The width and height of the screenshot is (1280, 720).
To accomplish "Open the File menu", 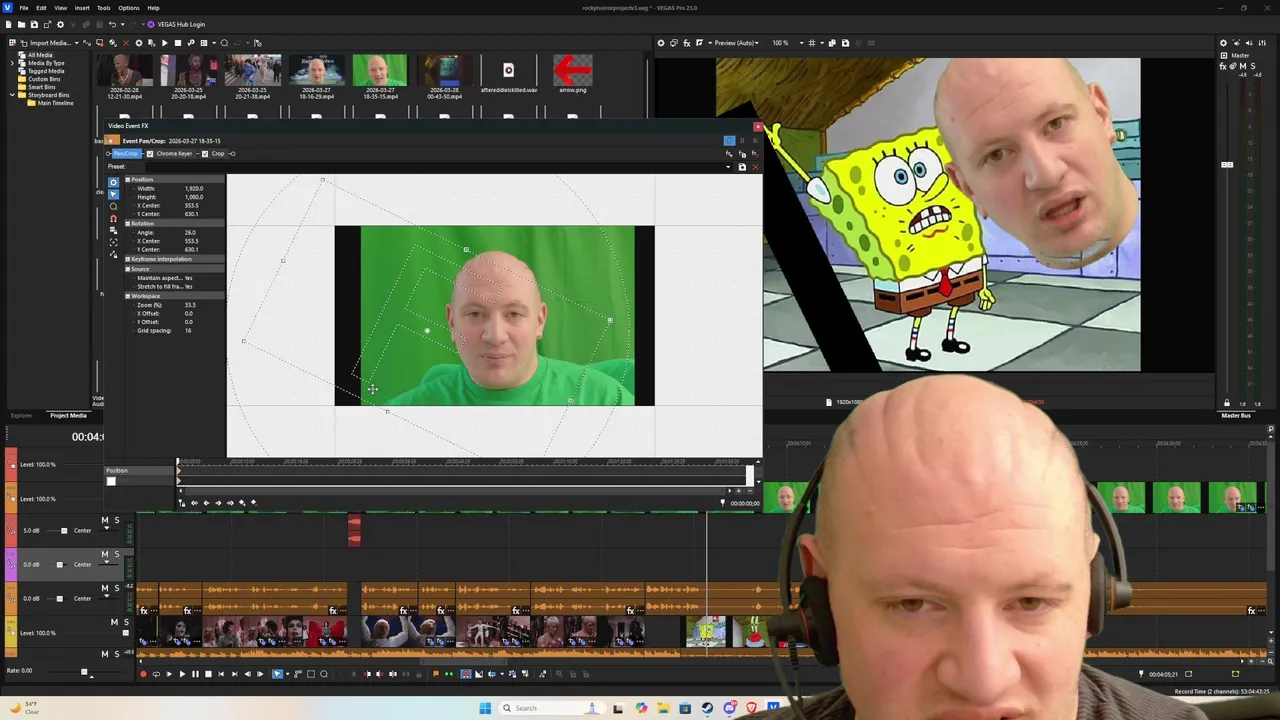I will coord(24,8).
